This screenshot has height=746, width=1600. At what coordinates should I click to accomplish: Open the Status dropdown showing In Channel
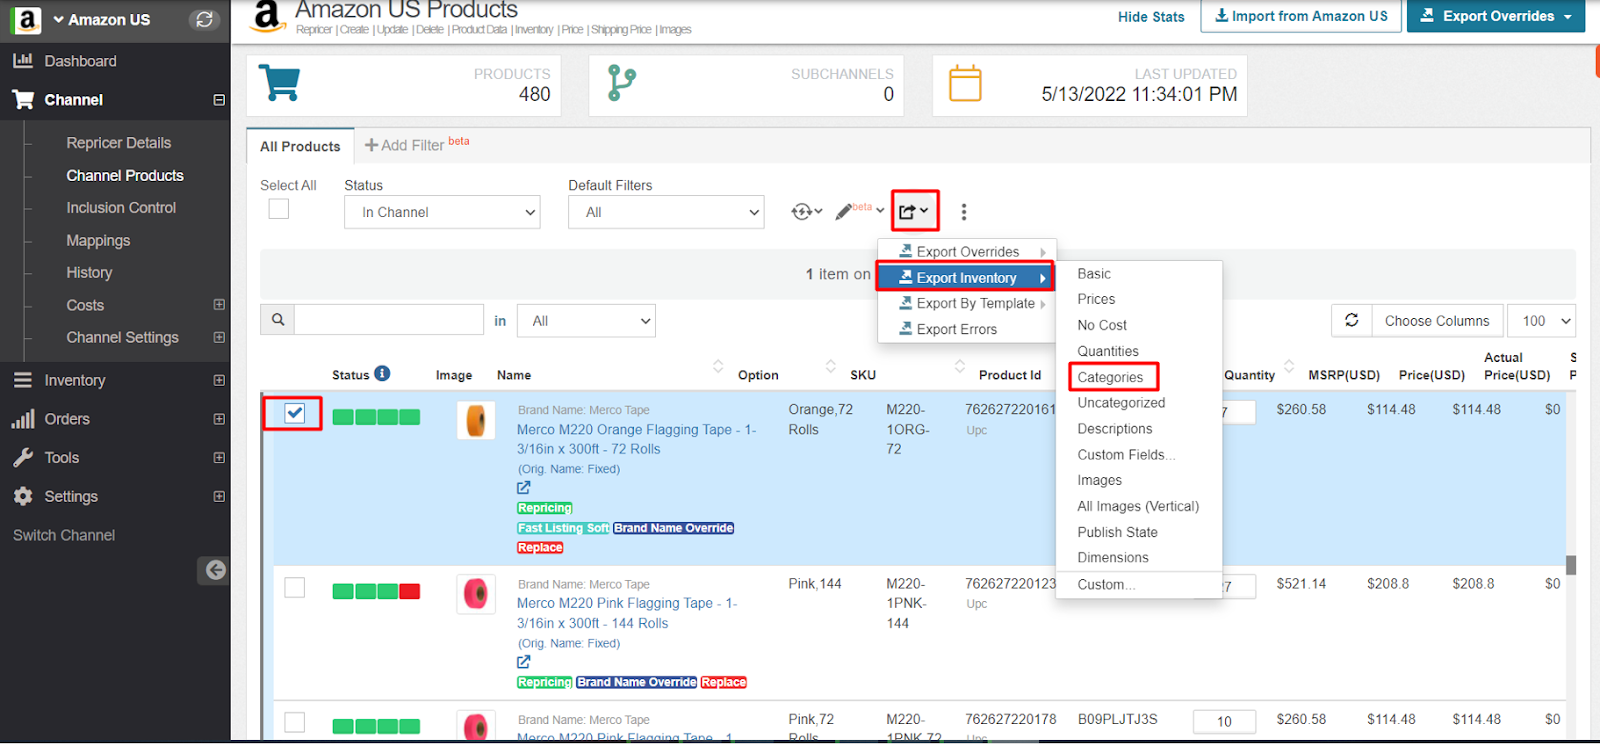pyautogui.click(x=442, y=212)
